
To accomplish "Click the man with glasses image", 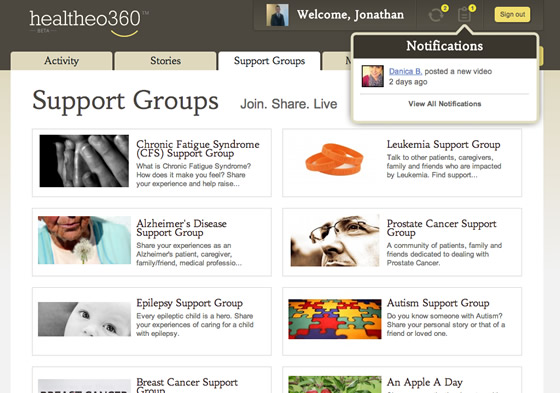I will coord(335,240).
